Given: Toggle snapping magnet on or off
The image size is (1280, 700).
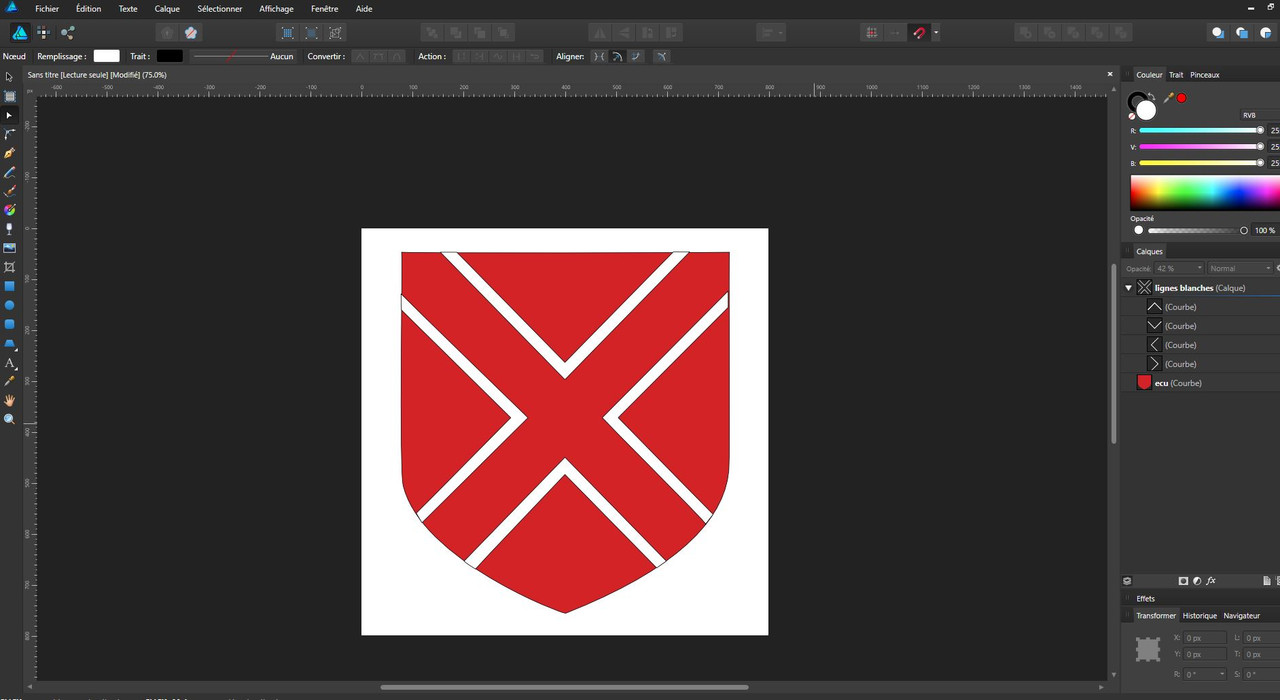Looking at the screenshot, I should point(920,33).
